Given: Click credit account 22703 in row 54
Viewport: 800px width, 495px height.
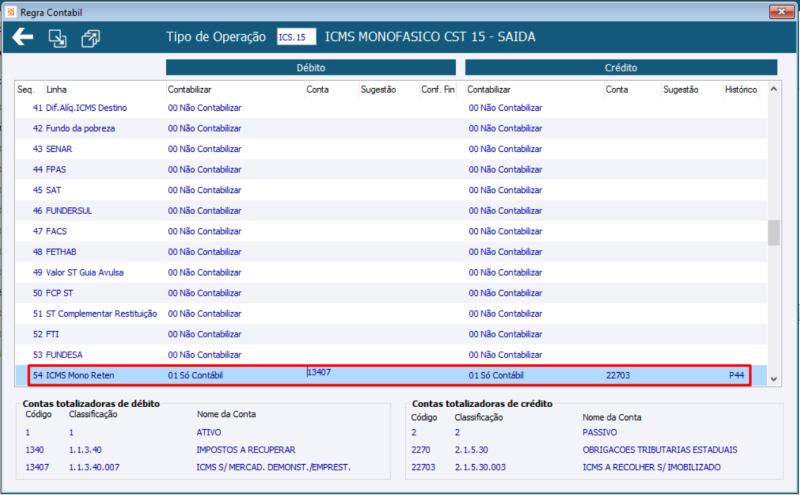Looking at the screenshot, I should pyautogui.click(x=618, y=375).
